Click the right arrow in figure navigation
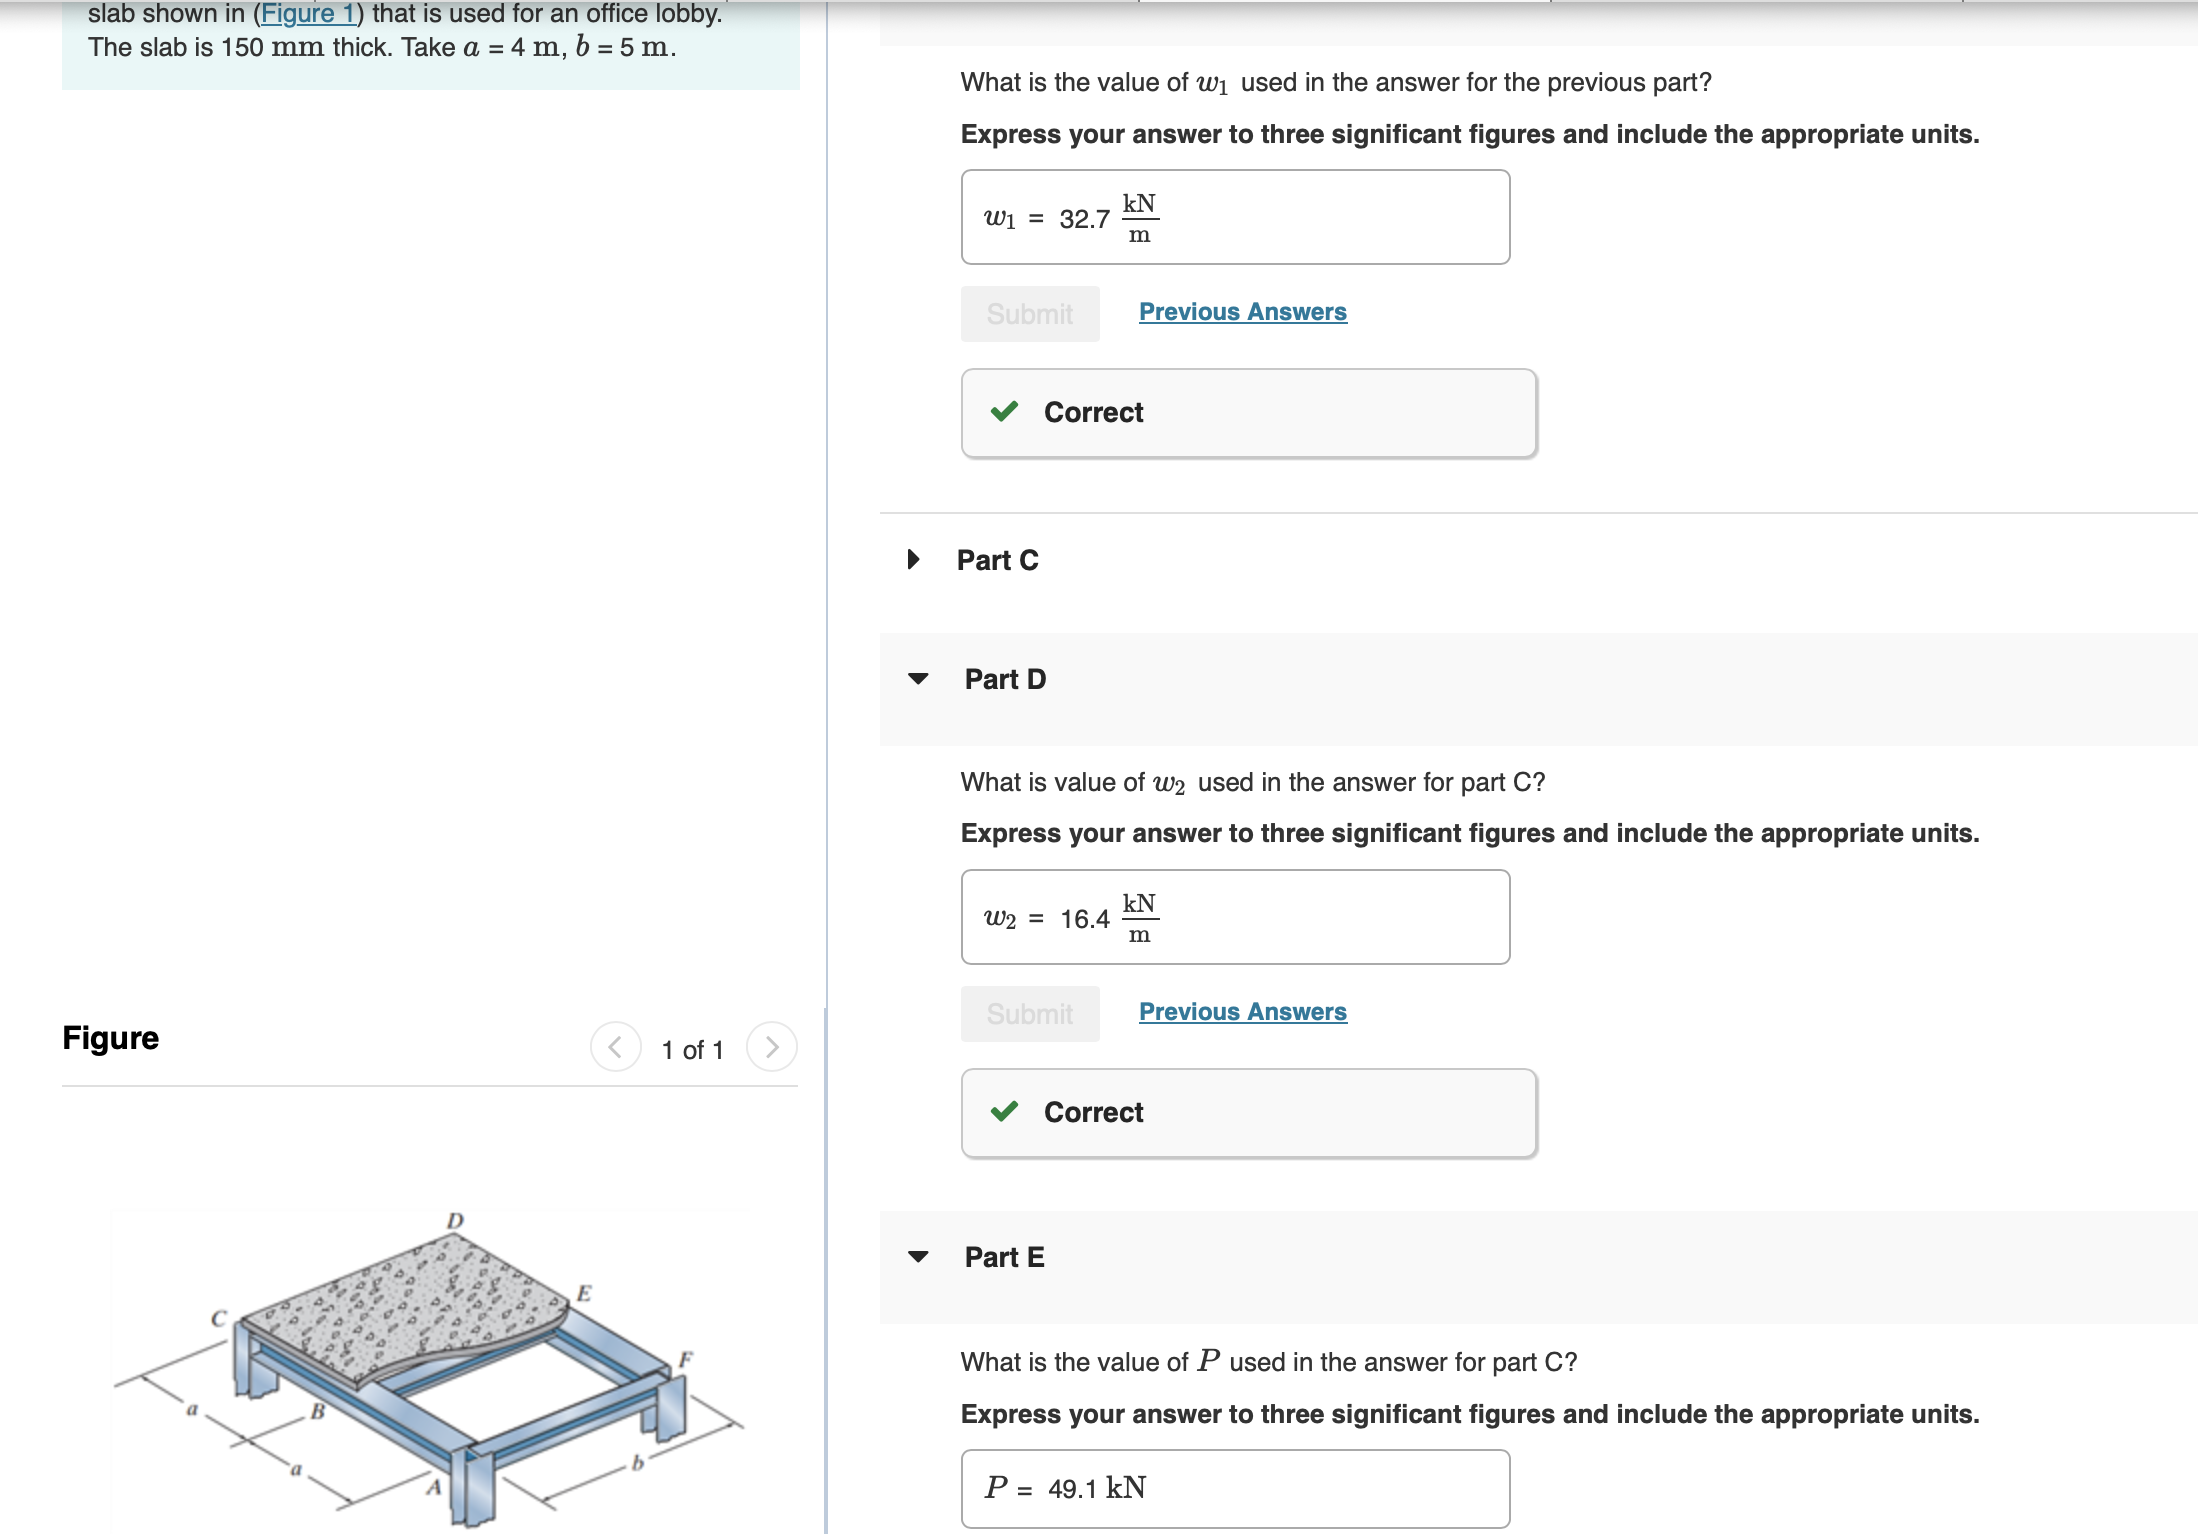This screenshot has height=1534, width=2198. click(x=771, y=1047)
